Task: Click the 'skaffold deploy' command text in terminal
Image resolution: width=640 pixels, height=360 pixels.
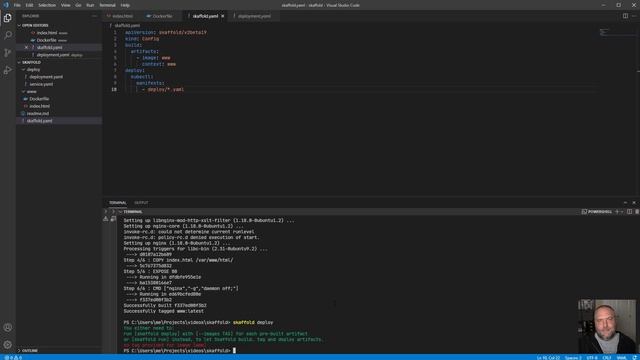Action: point(253,322)
